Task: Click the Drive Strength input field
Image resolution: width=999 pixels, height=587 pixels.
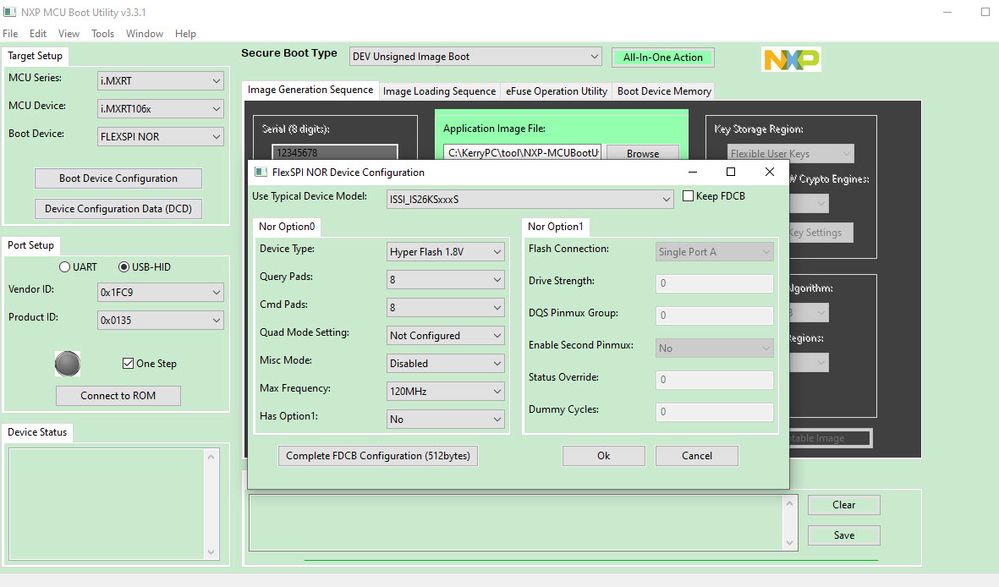Action: [715, 284]
